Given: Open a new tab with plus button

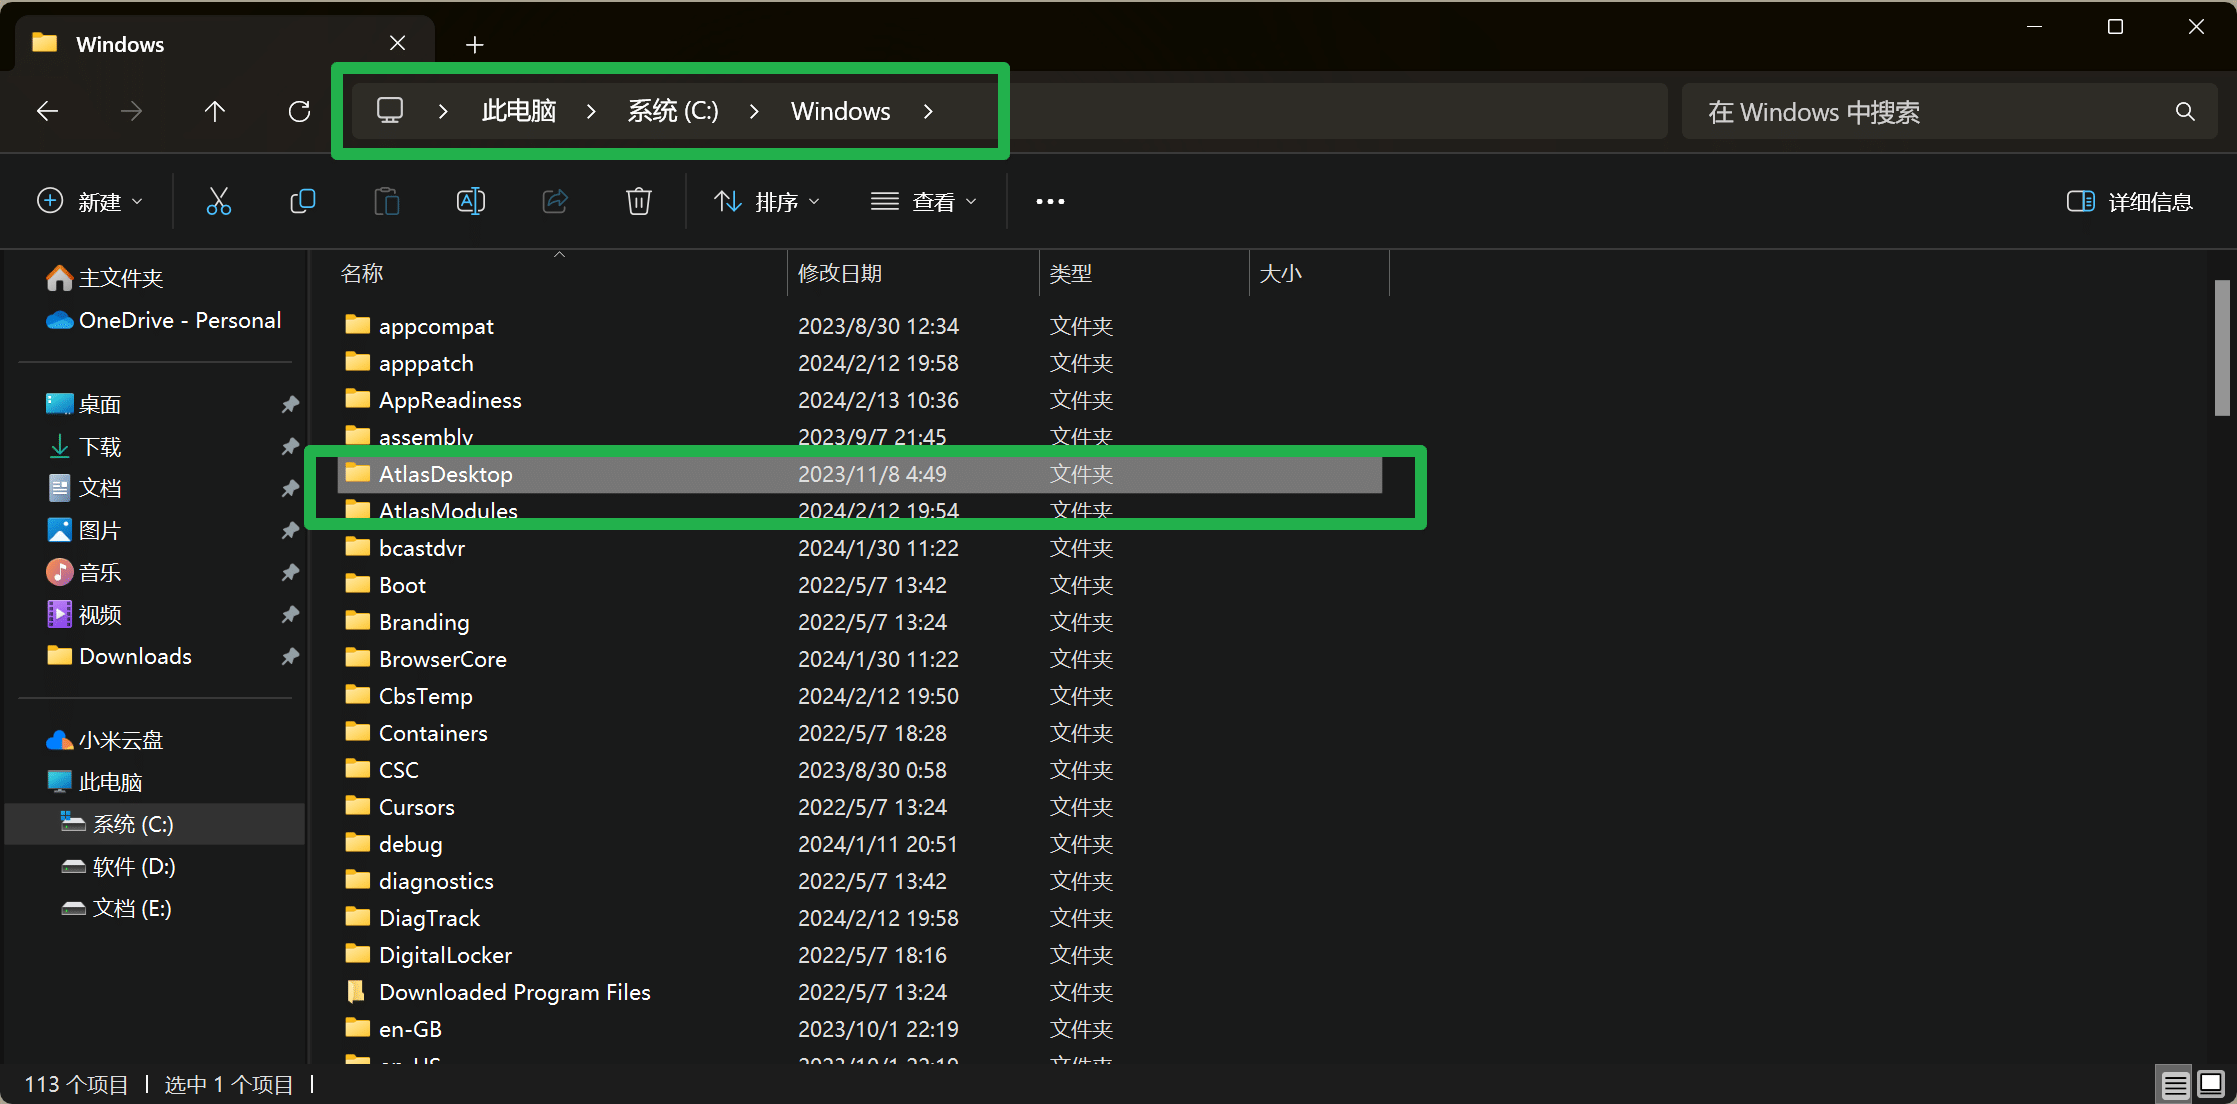Looking at the screenshot, I should click(474, 45).
